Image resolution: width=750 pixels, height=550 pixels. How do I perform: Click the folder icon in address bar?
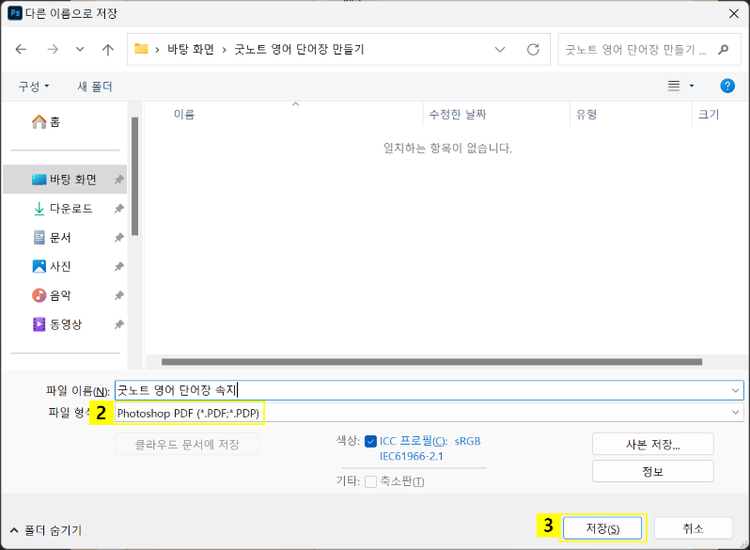point(141,49)
